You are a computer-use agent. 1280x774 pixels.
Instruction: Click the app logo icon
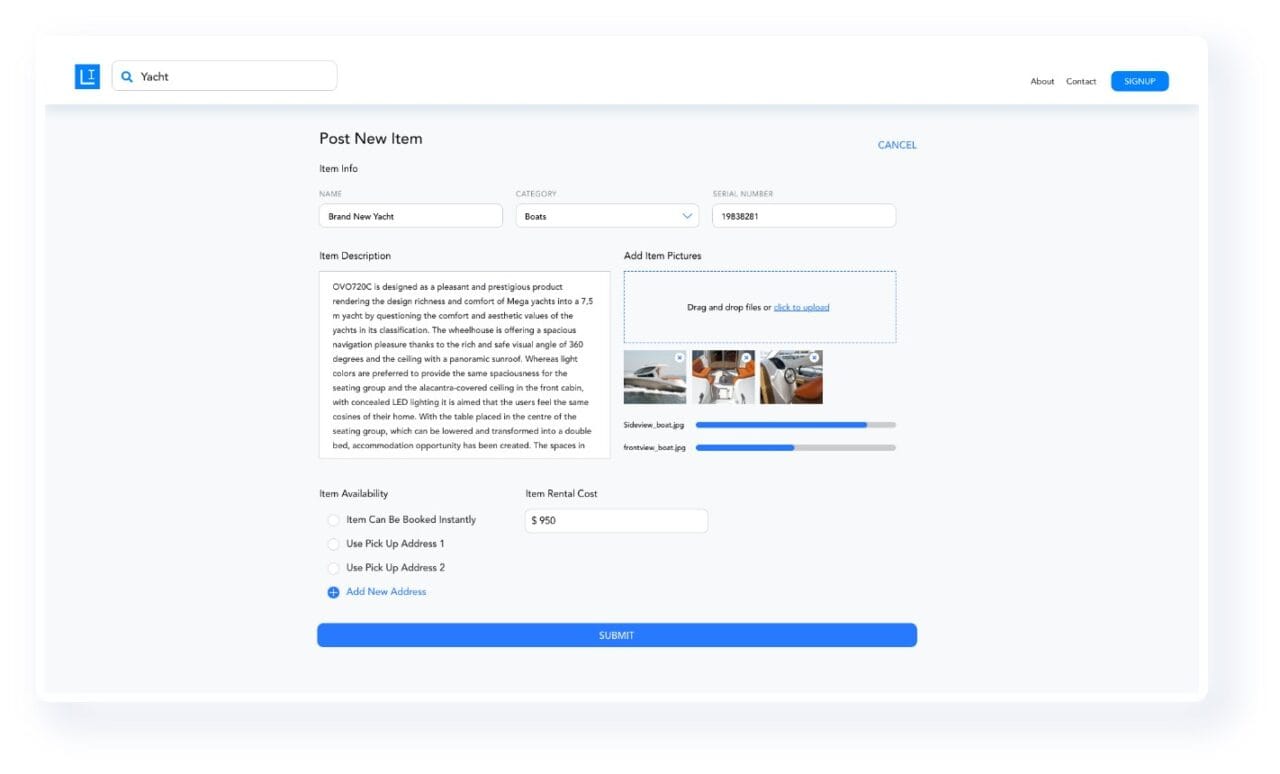88,76
